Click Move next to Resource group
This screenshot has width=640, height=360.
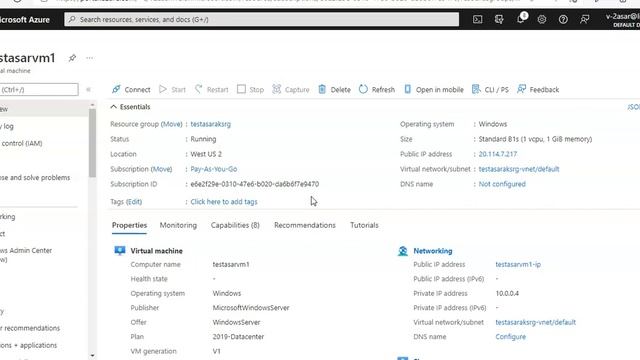tap(171, 124)
